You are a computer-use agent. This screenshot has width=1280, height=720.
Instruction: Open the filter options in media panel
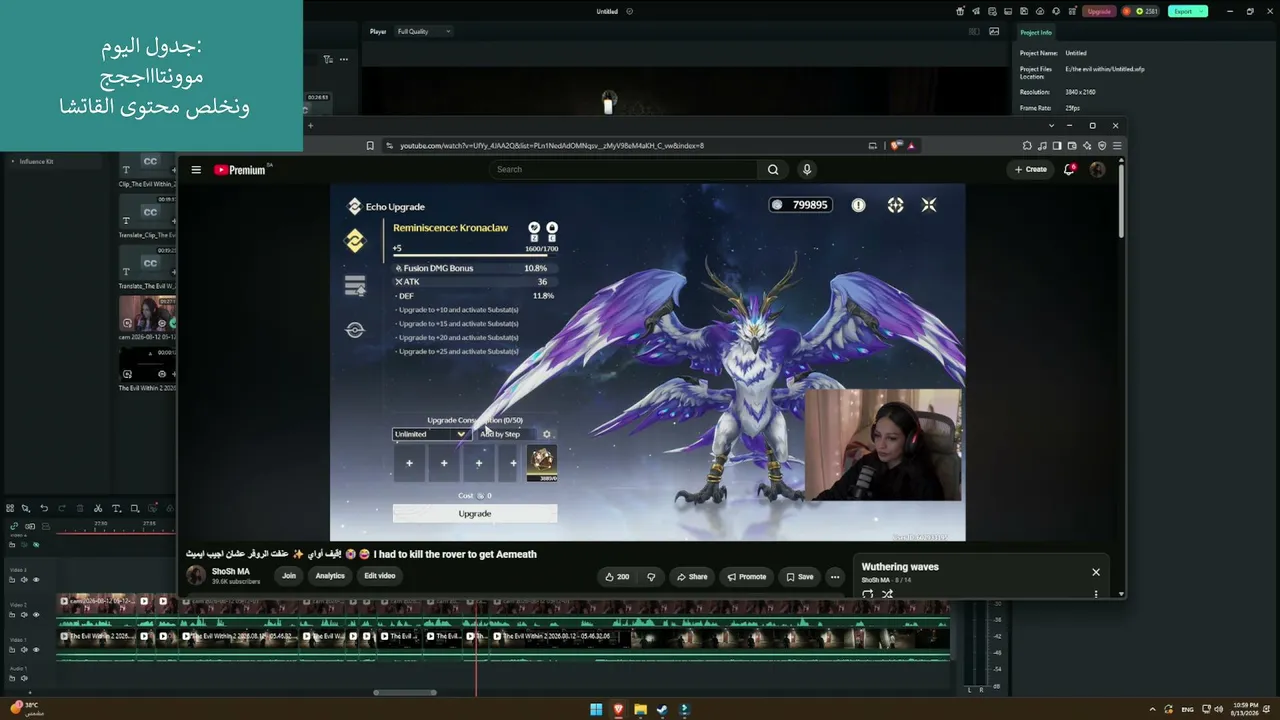[328, 60]
